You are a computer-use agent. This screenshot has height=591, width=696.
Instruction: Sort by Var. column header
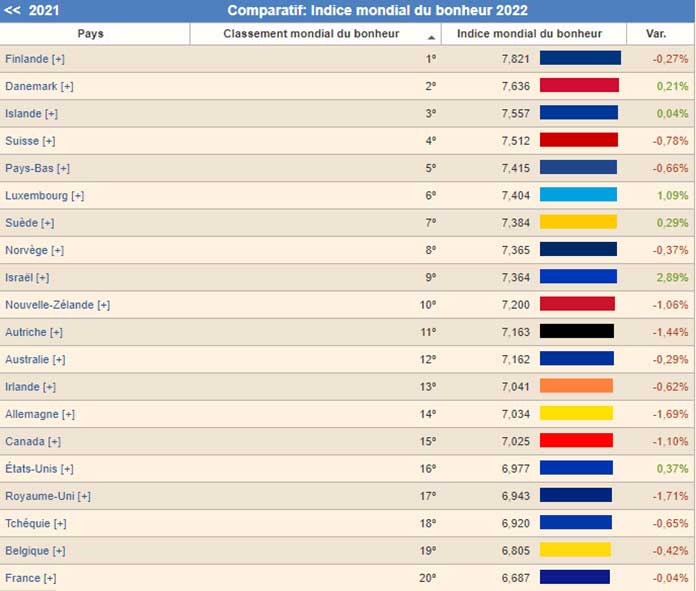coord(656,34)
